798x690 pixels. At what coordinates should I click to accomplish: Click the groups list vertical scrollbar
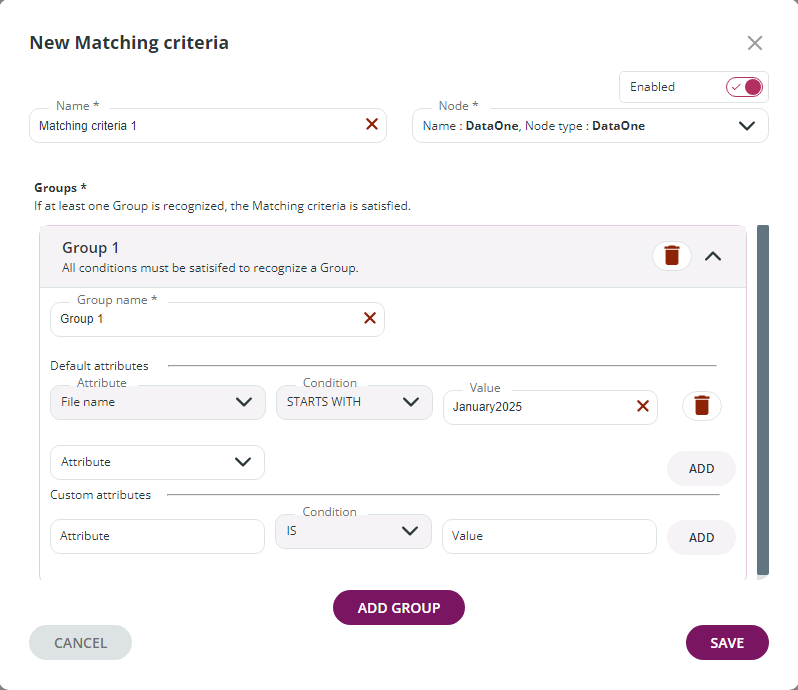coord(762,400)
